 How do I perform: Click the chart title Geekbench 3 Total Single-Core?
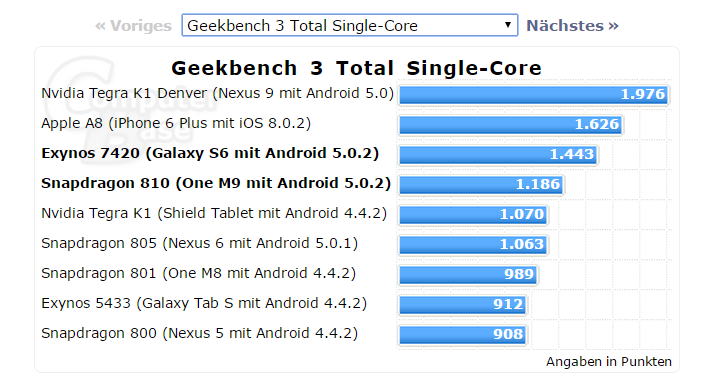pyautogui.click(x=356, y=68)
